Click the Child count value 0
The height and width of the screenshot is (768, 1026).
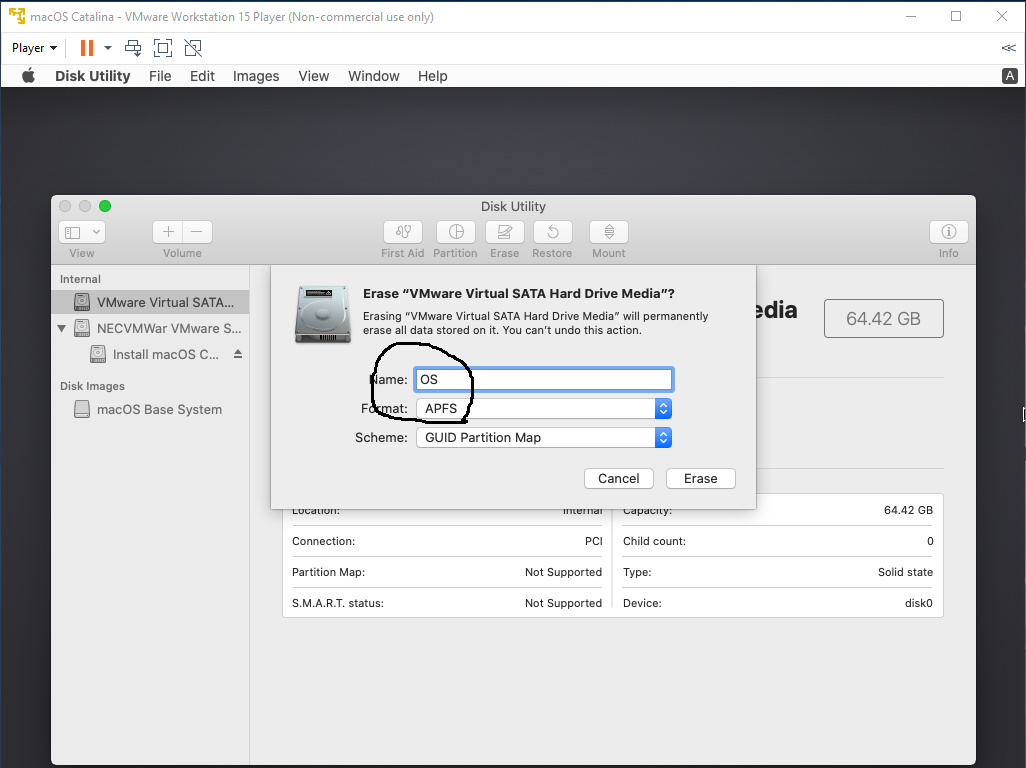coord(930,541)
